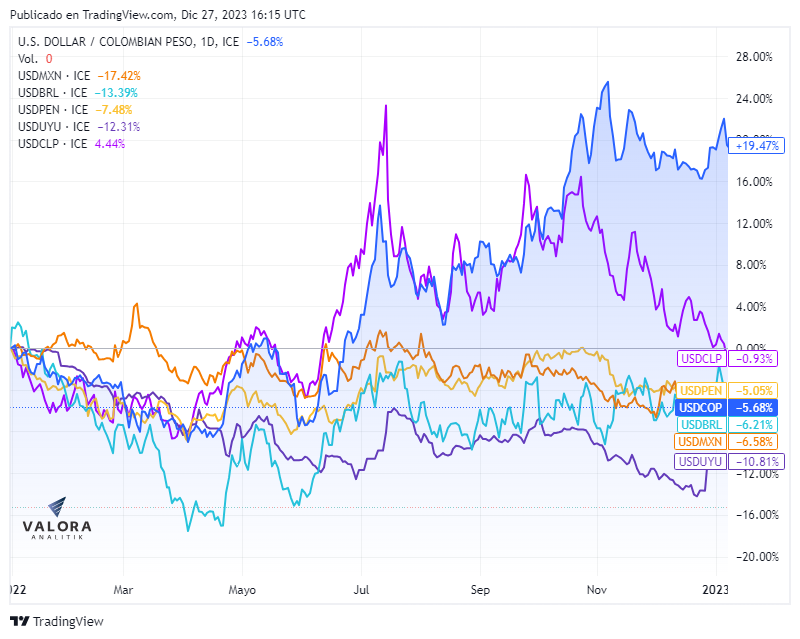Click the USDMXN orange price label

pos(699,441)
